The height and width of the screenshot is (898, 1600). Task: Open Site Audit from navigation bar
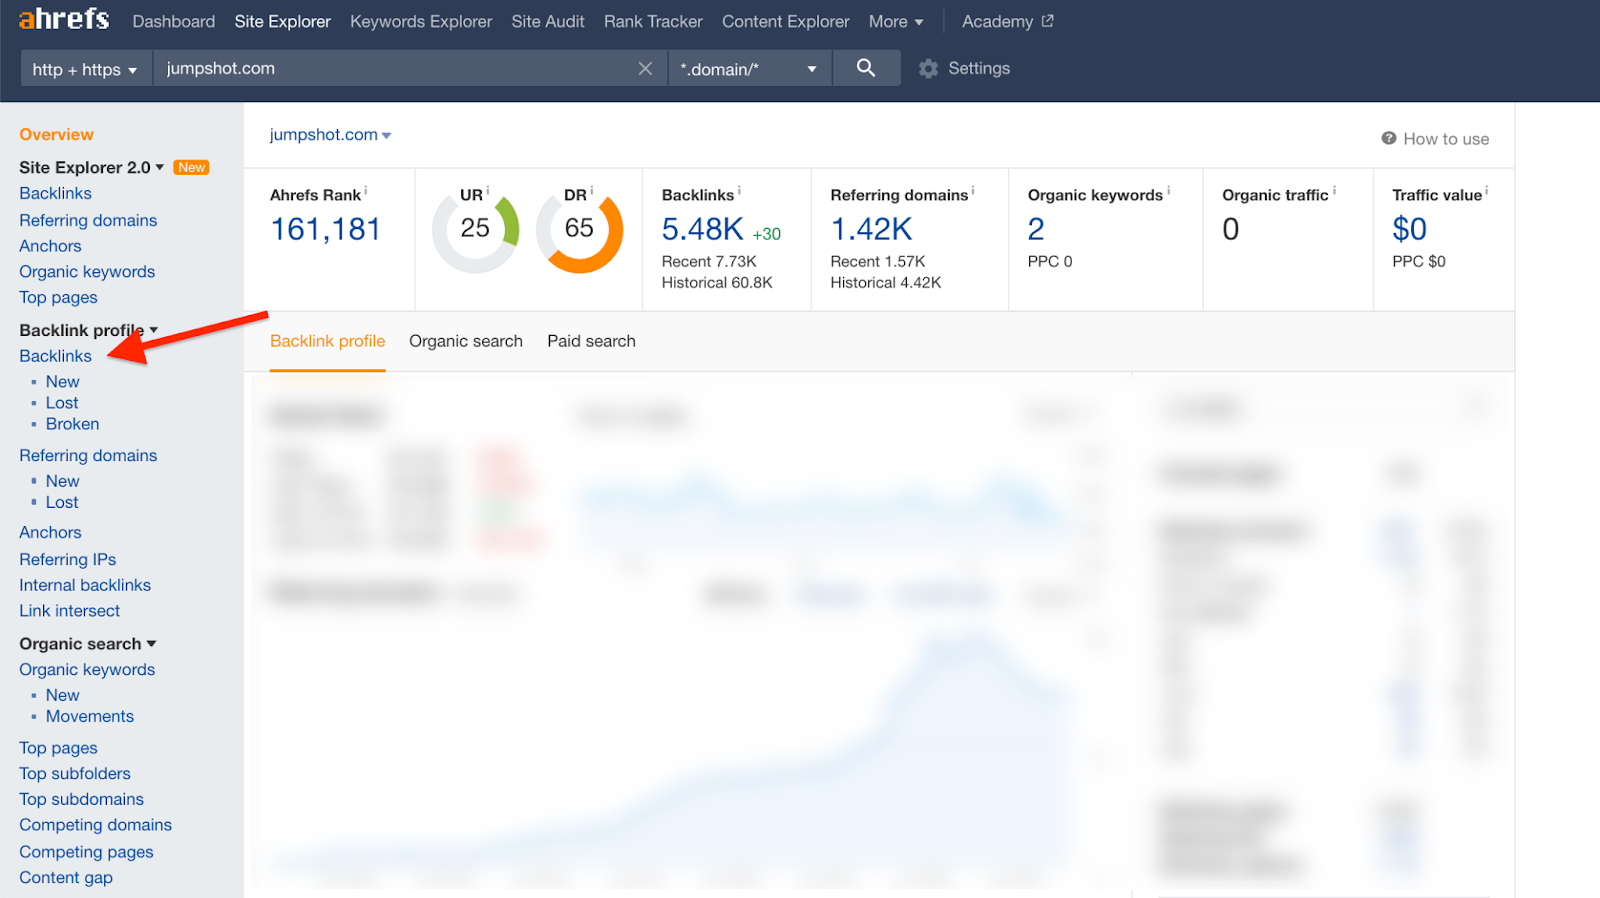point(548,21)
